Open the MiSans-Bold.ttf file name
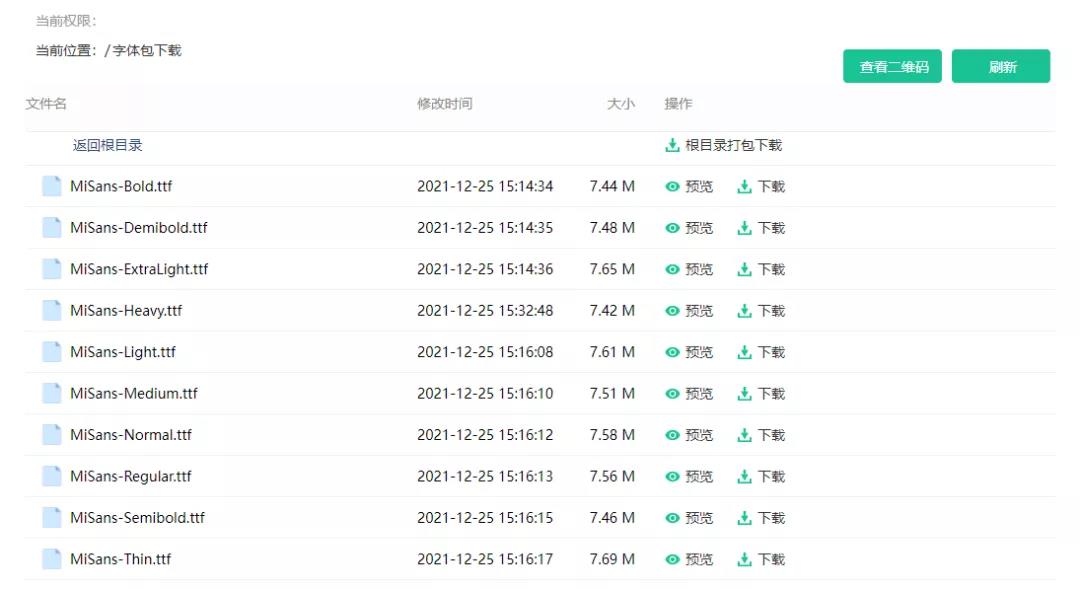Screen dimensions: 1080x589 click(x=121, y=186)
